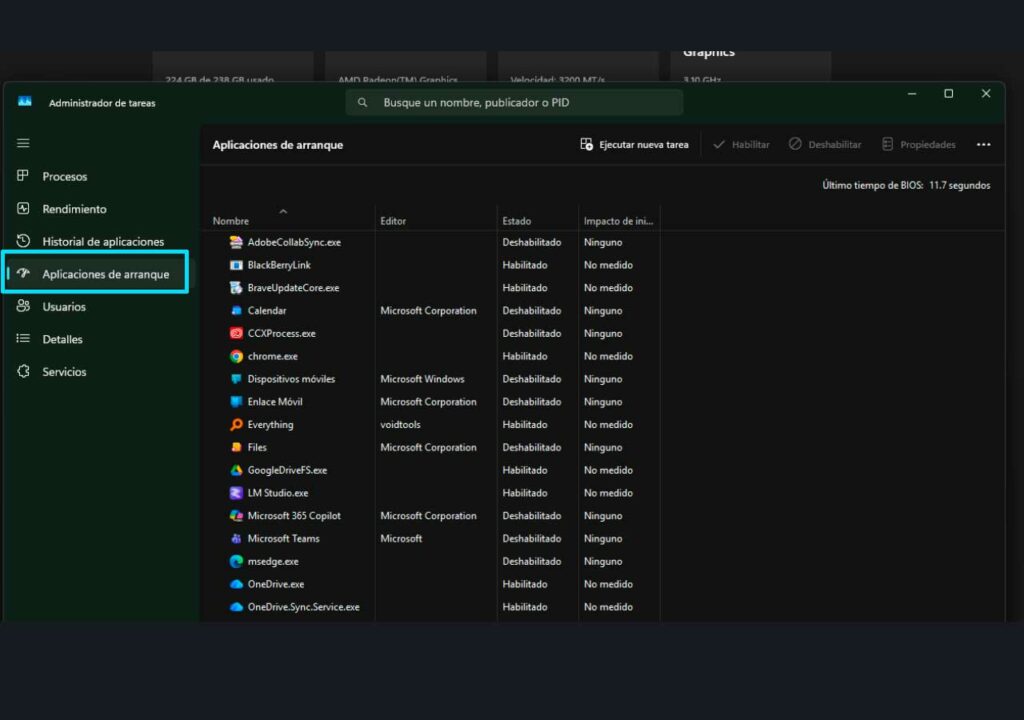Open the three-dot more options menu
The image size is (1024, 720).
pyautogui.click(x=984, y=144)
